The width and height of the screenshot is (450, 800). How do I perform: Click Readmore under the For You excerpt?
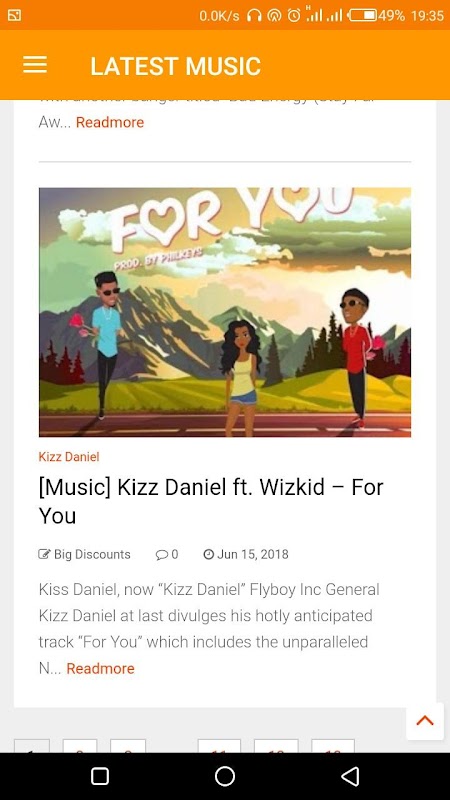pyautogui.click(x=101, y=668)
